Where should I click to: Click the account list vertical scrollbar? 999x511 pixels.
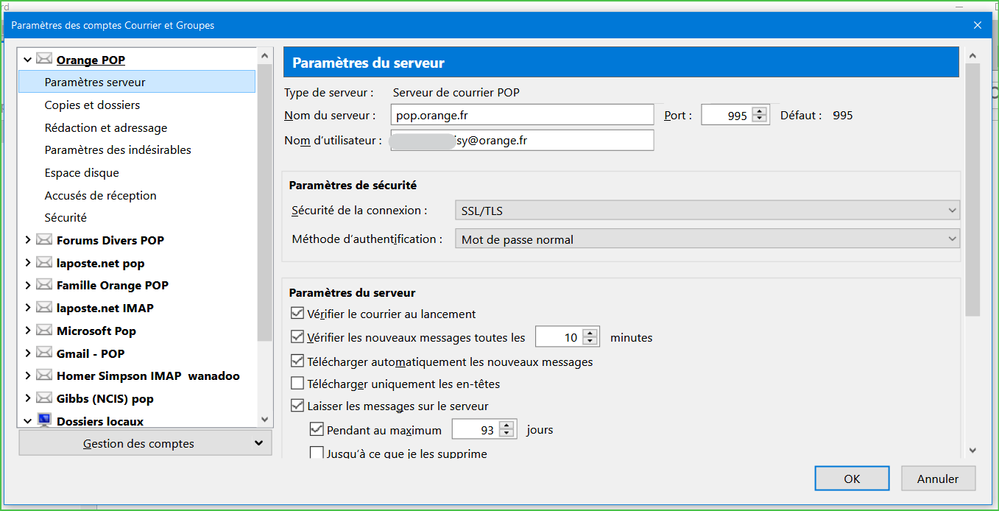264,230
